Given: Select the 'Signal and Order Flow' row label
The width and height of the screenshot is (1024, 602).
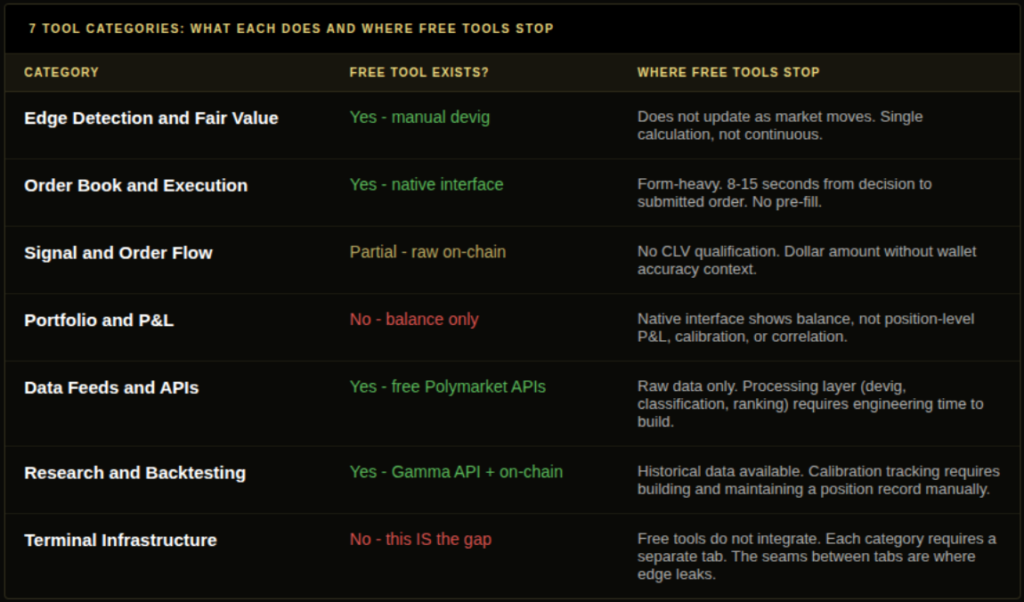Looking at the screenshot, I should [118, 253].
